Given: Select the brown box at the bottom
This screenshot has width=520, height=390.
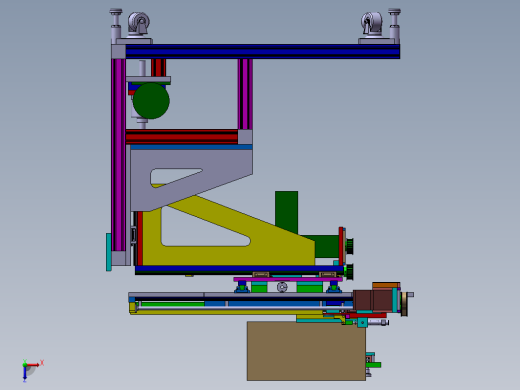Looking at the screenshot, I should (306, 351).
